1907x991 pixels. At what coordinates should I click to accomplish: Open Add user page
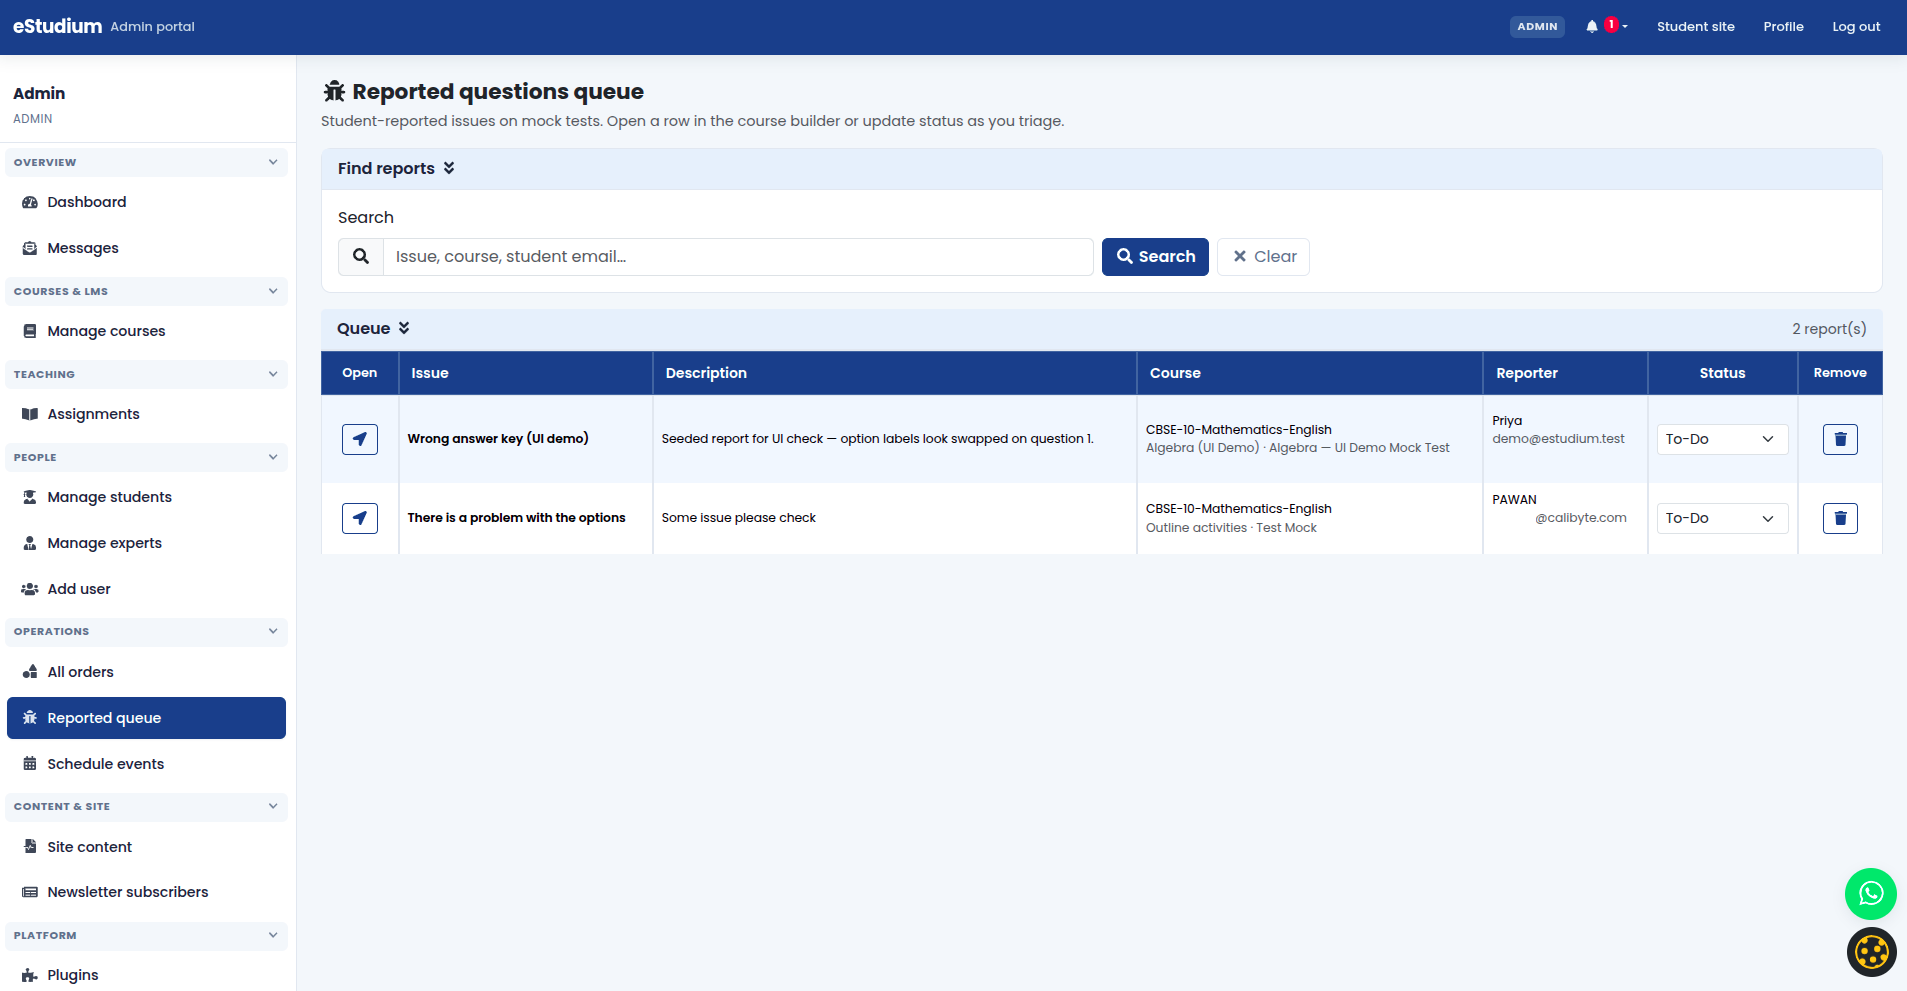tap(146, 589)
